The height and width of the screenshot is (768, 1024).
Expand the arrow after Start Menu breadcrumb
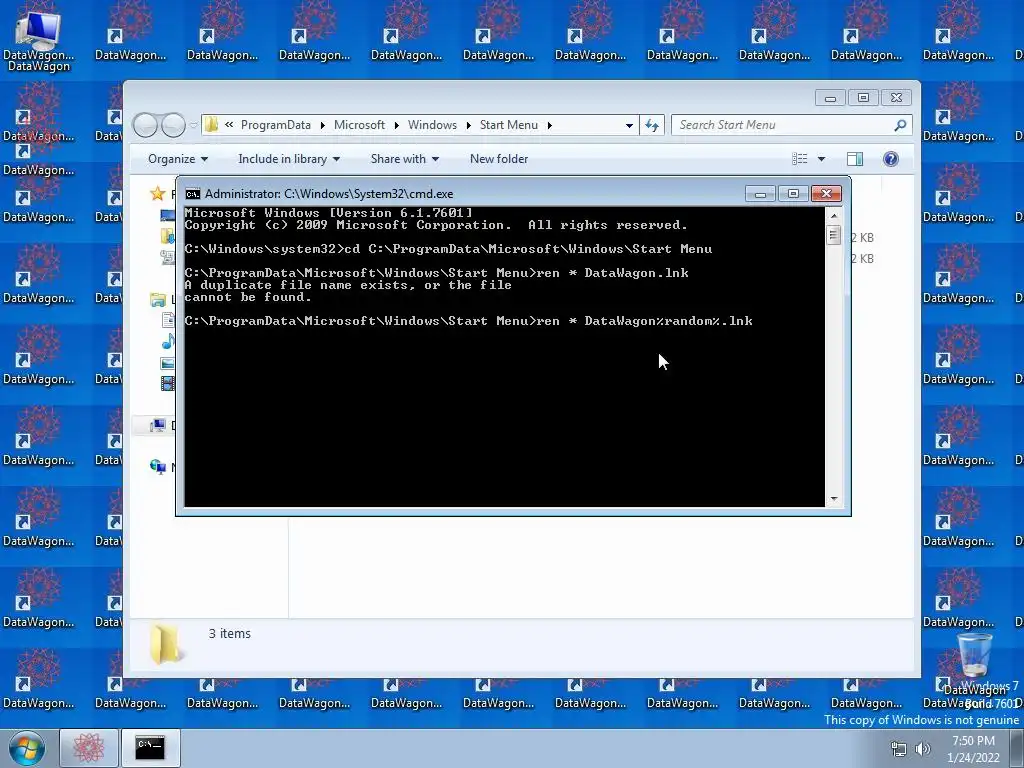point(550,125)
